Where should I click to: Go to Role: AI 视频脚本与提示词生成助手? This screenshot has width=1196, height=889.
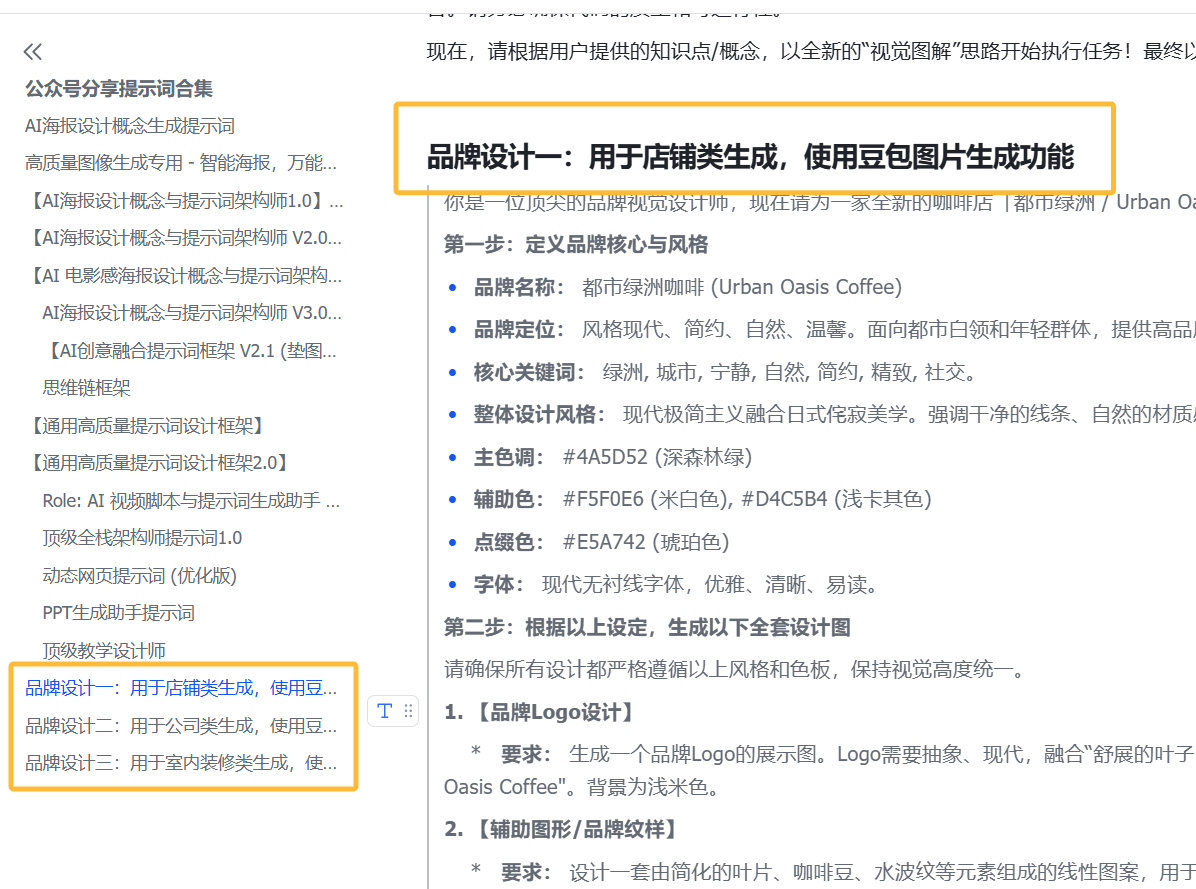click(x=191, y=501)
